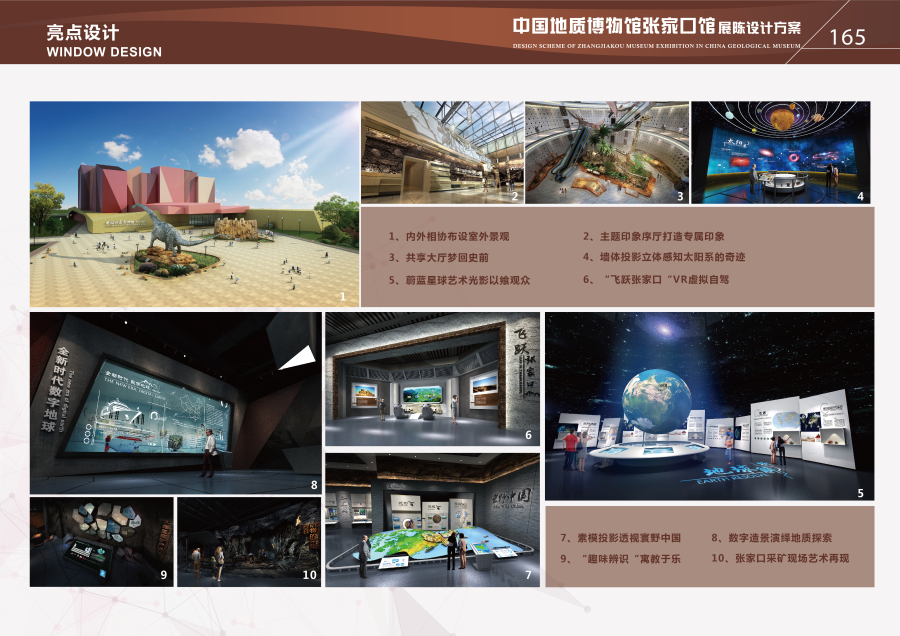The height and width of the screenshot is (636, 900).
Task: Click the page number 165
Action: (847, 37)
